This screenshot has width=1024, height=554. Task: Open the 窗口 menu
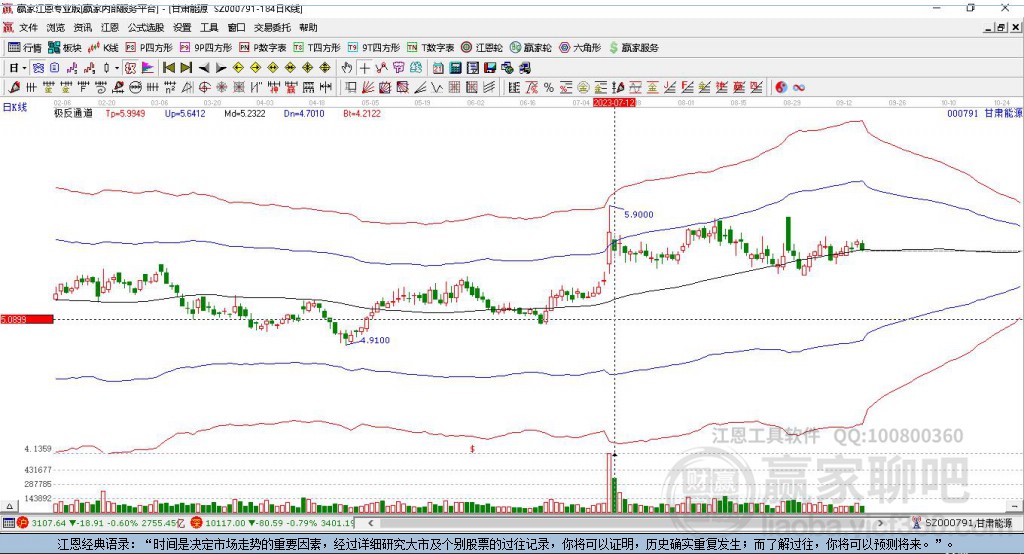coord(236,27)
